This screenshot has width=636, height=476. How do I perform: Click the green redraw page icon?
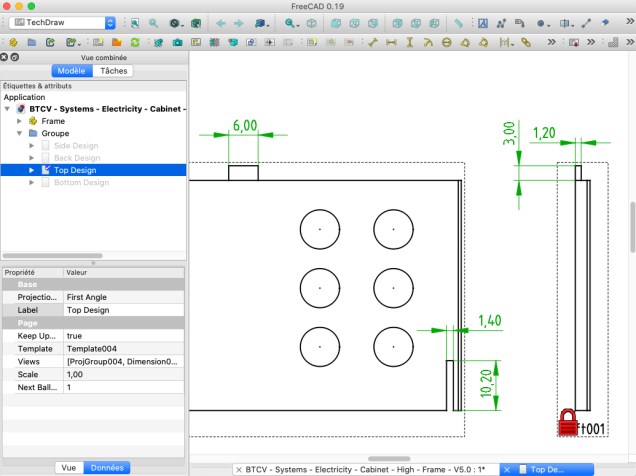(133, 42)
